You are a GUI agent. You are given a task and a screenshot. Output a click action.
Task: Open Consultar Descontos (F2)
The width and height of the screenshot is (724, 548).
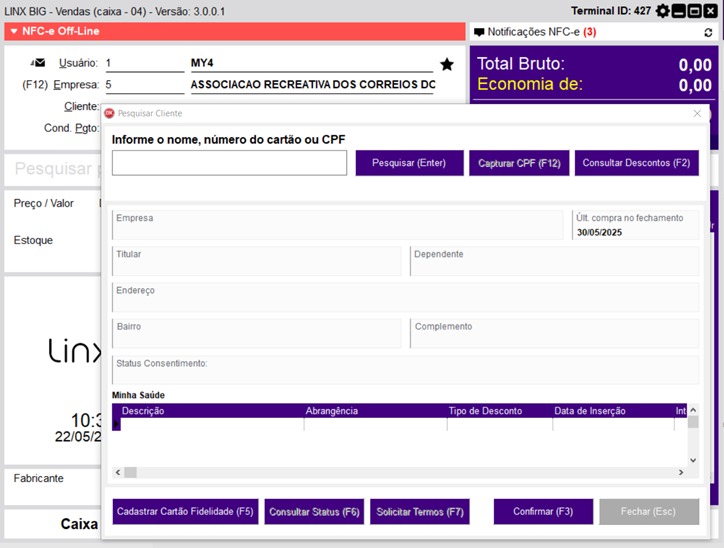[x=636, y=163]
